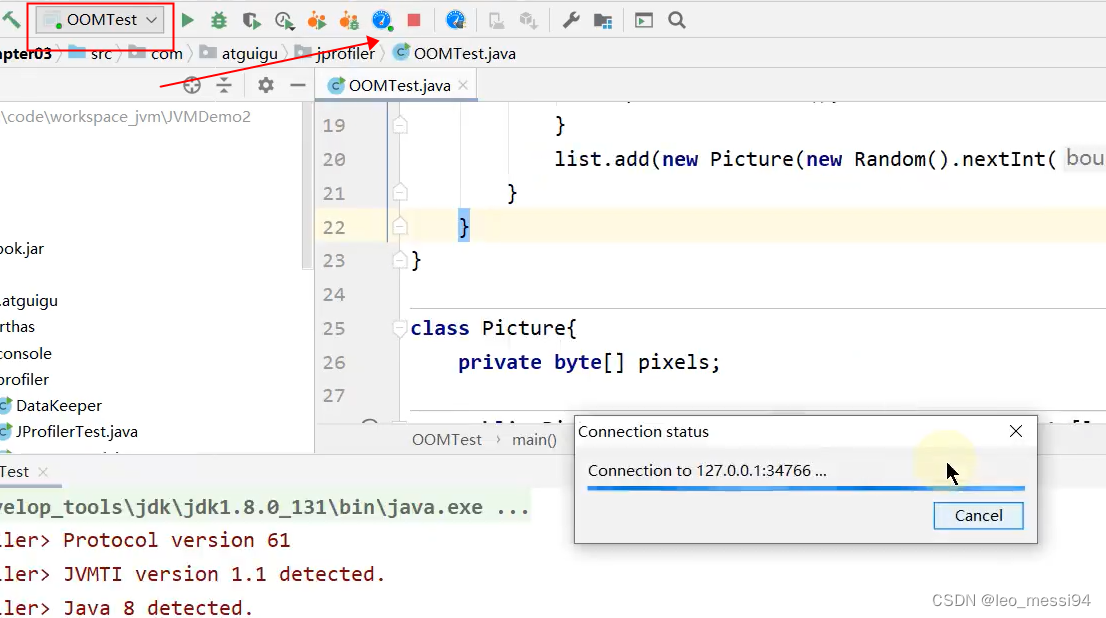This screenshot has height=618, width=1106.
Task: Click 'Connection to 127.0.0.1:34766' status text
Action: click(x=707, y=471)
